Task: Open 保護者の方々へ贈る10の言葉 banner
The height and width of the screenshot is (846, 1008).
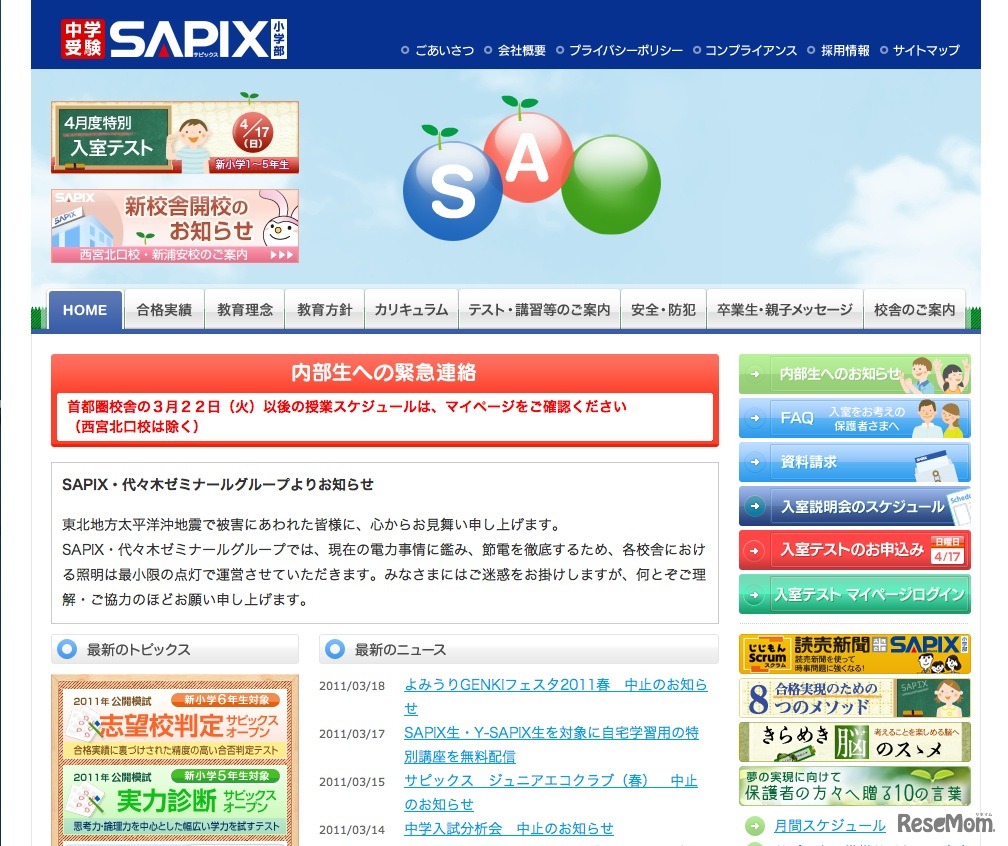Action: (x=854, y=786)
